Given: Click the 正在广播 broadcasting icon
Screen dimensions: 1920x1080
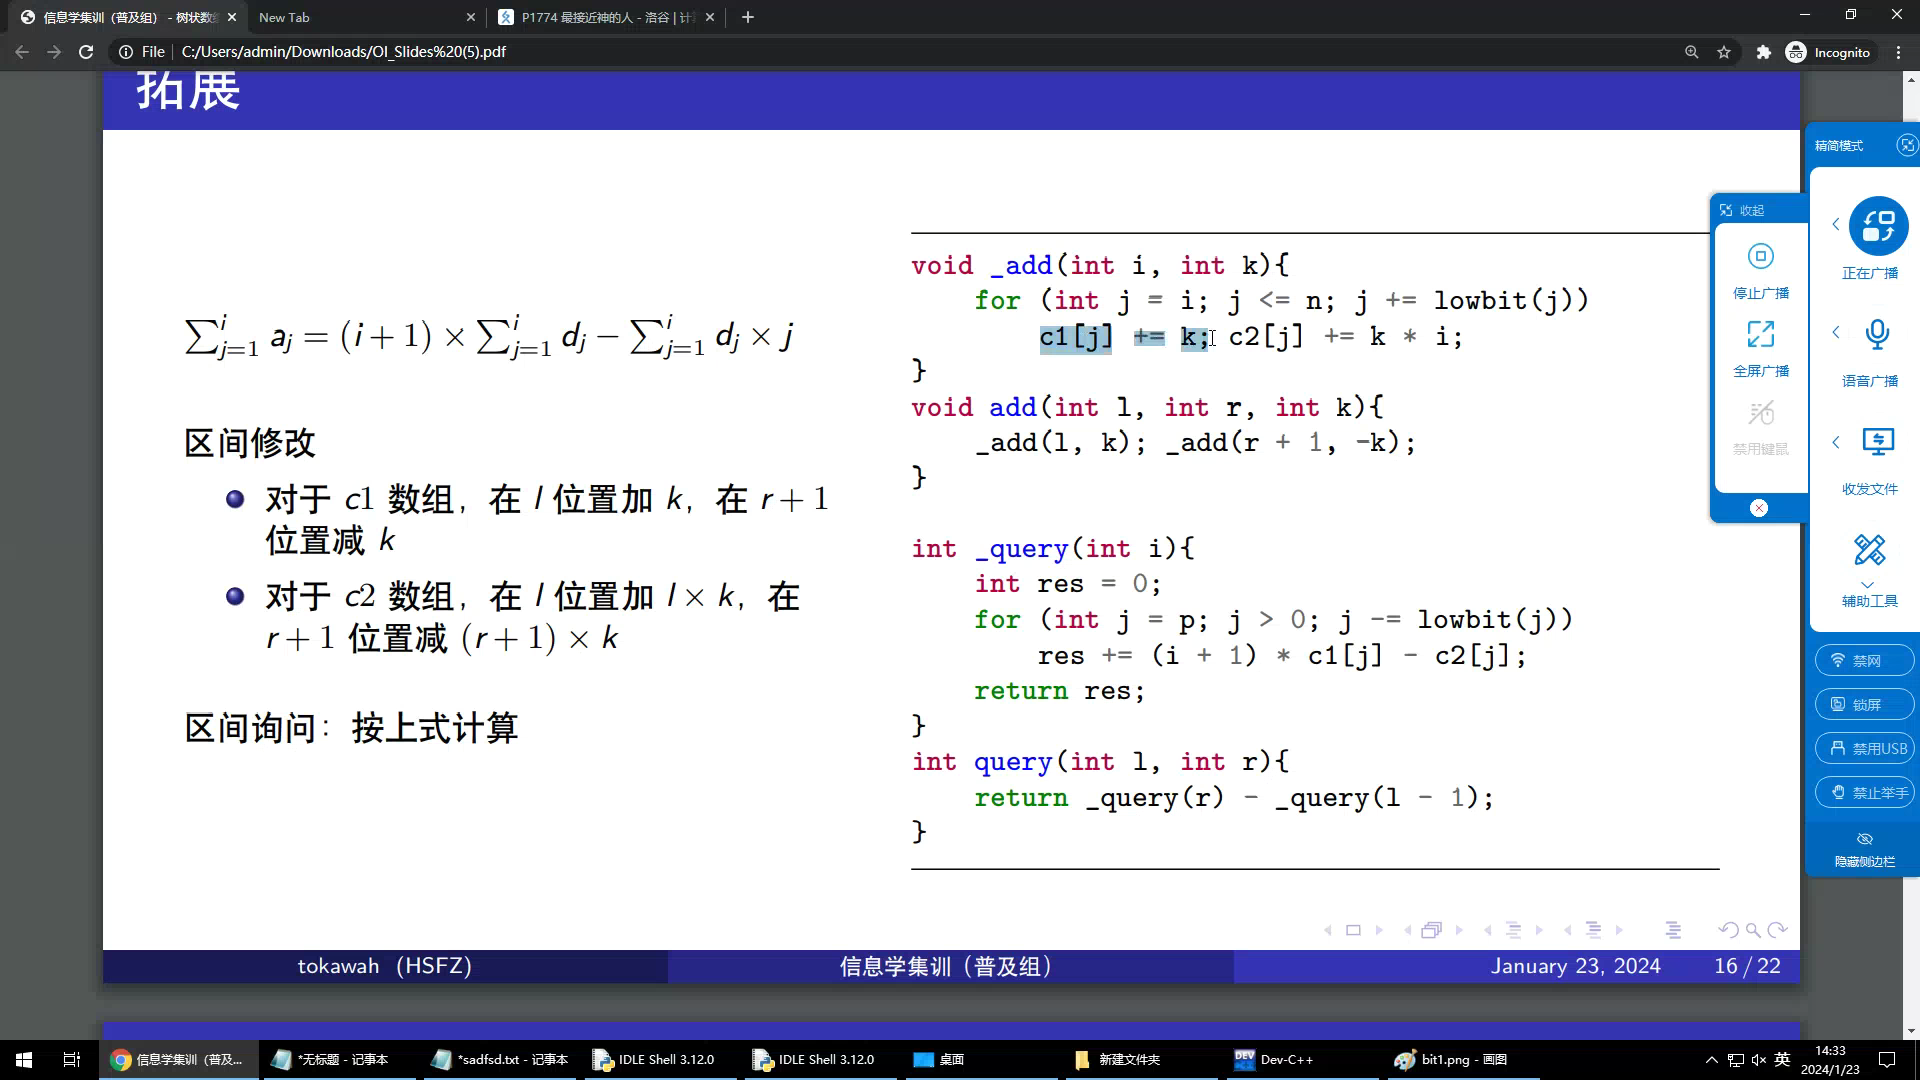Looking at the screenshot, I should pyautogui.click(x=1877, y=226).
